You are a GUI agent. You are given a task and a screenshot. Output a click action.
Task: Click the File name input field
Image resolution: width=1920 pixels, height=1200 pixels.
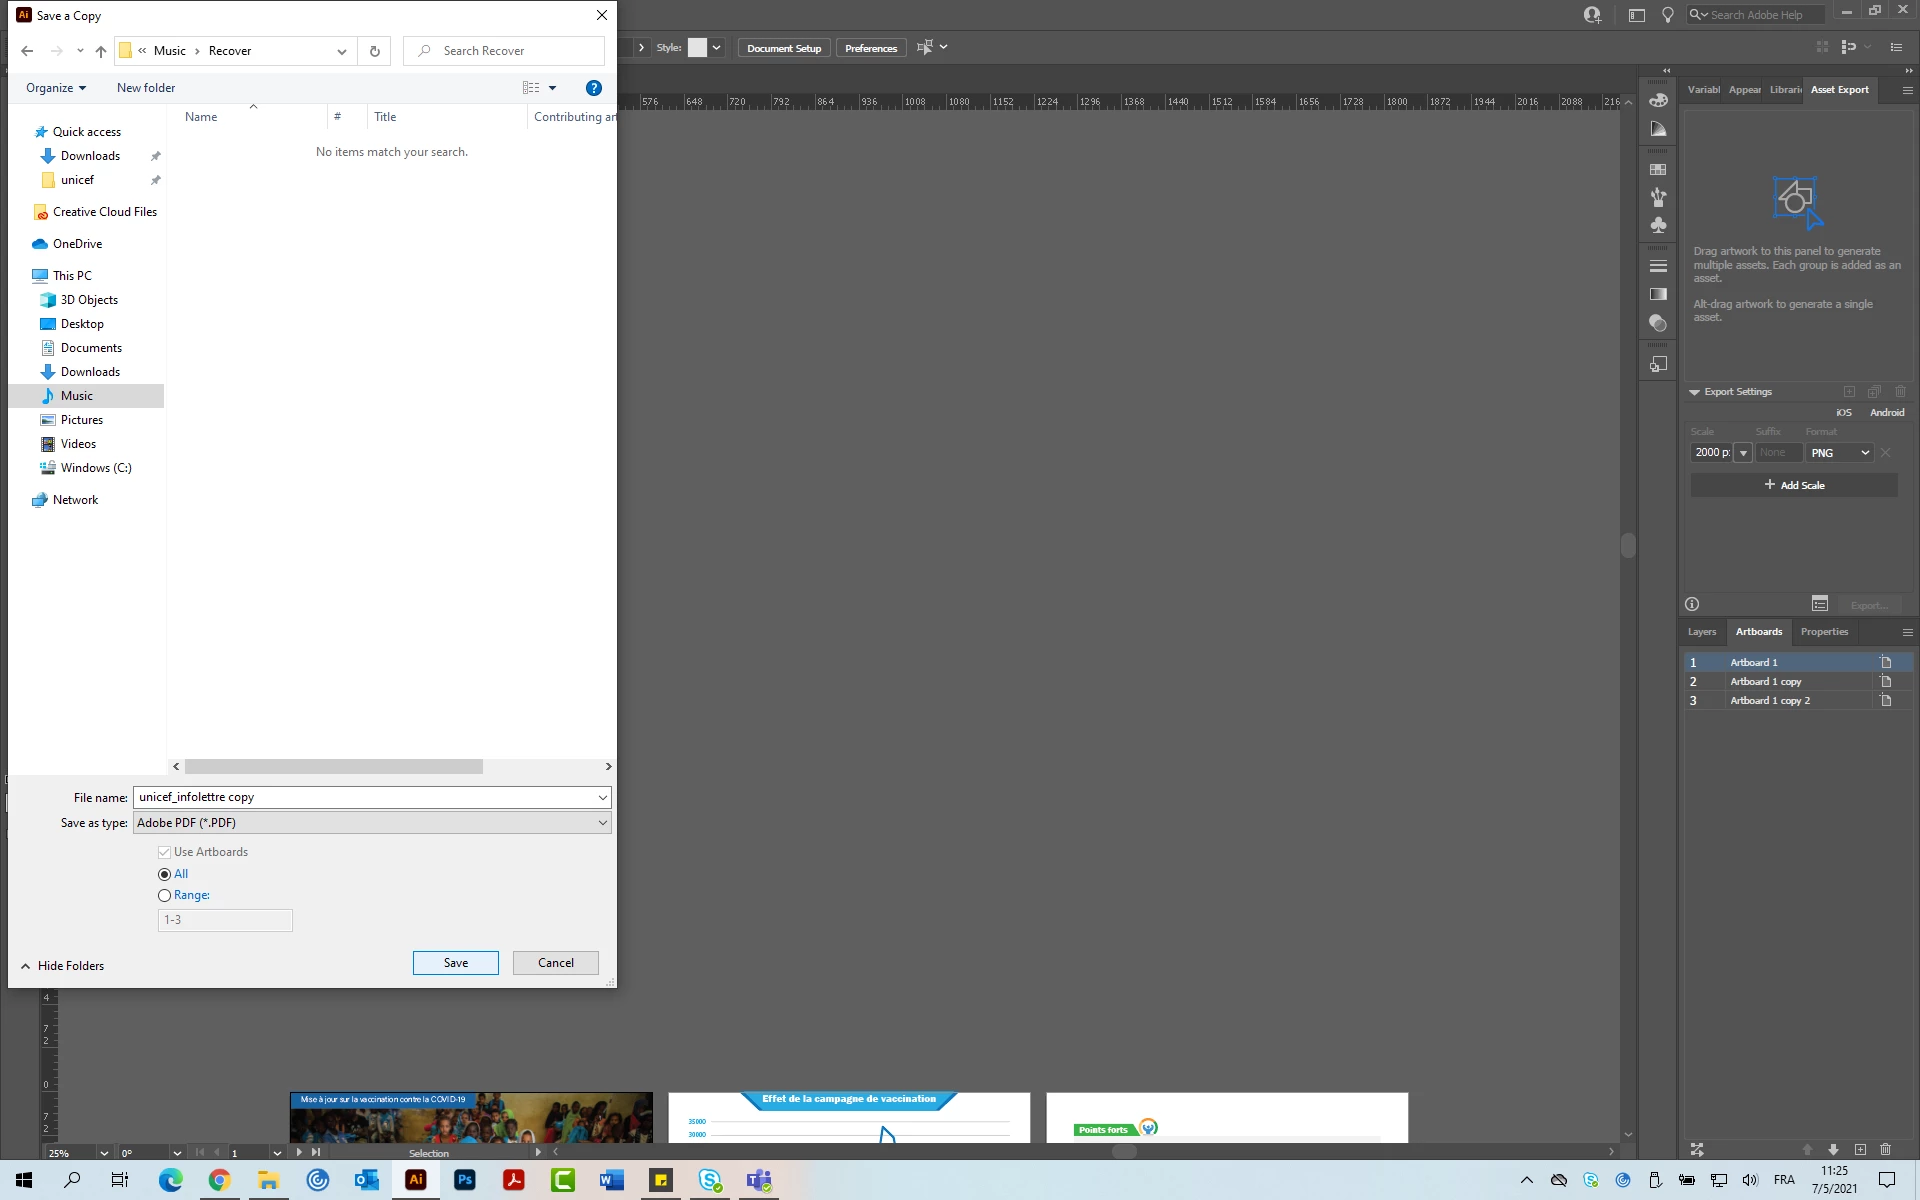tap(365, 797)
